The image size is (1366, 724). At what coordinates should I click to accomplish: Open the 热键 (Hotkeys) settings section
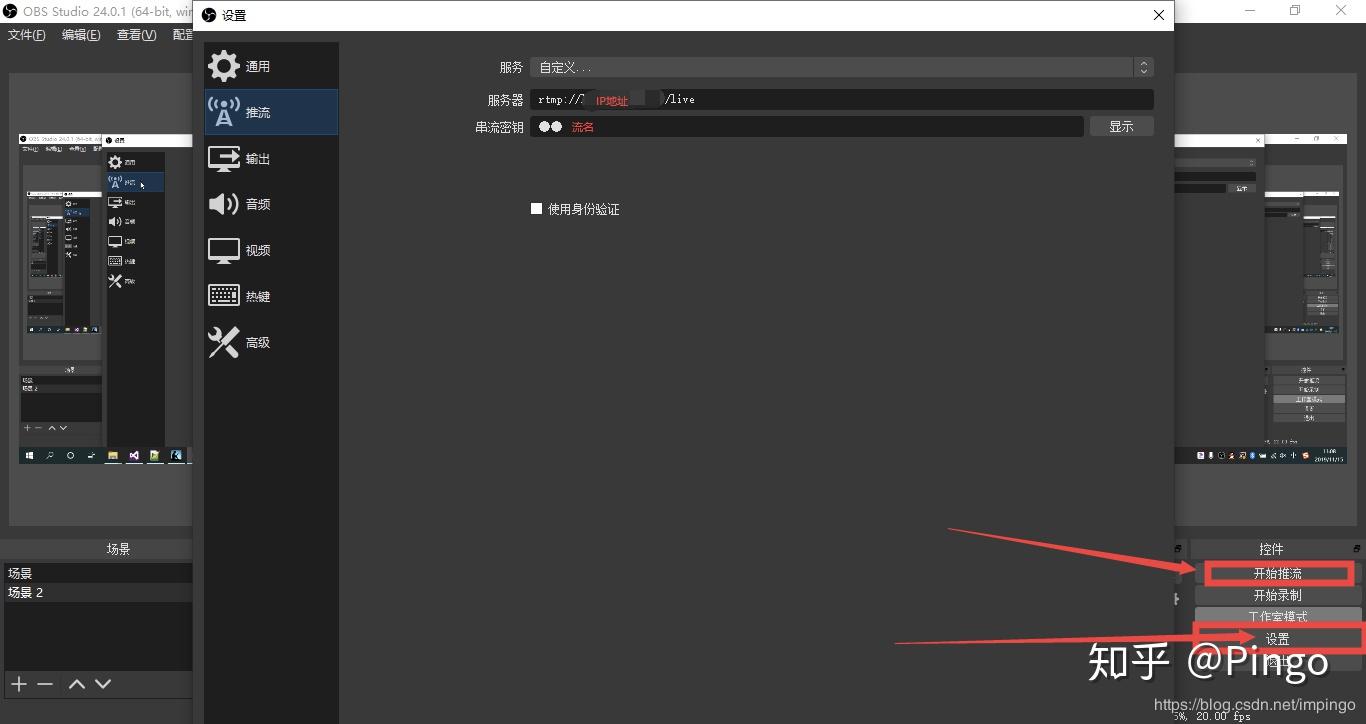pyautogui.click(x=257, y=295)
